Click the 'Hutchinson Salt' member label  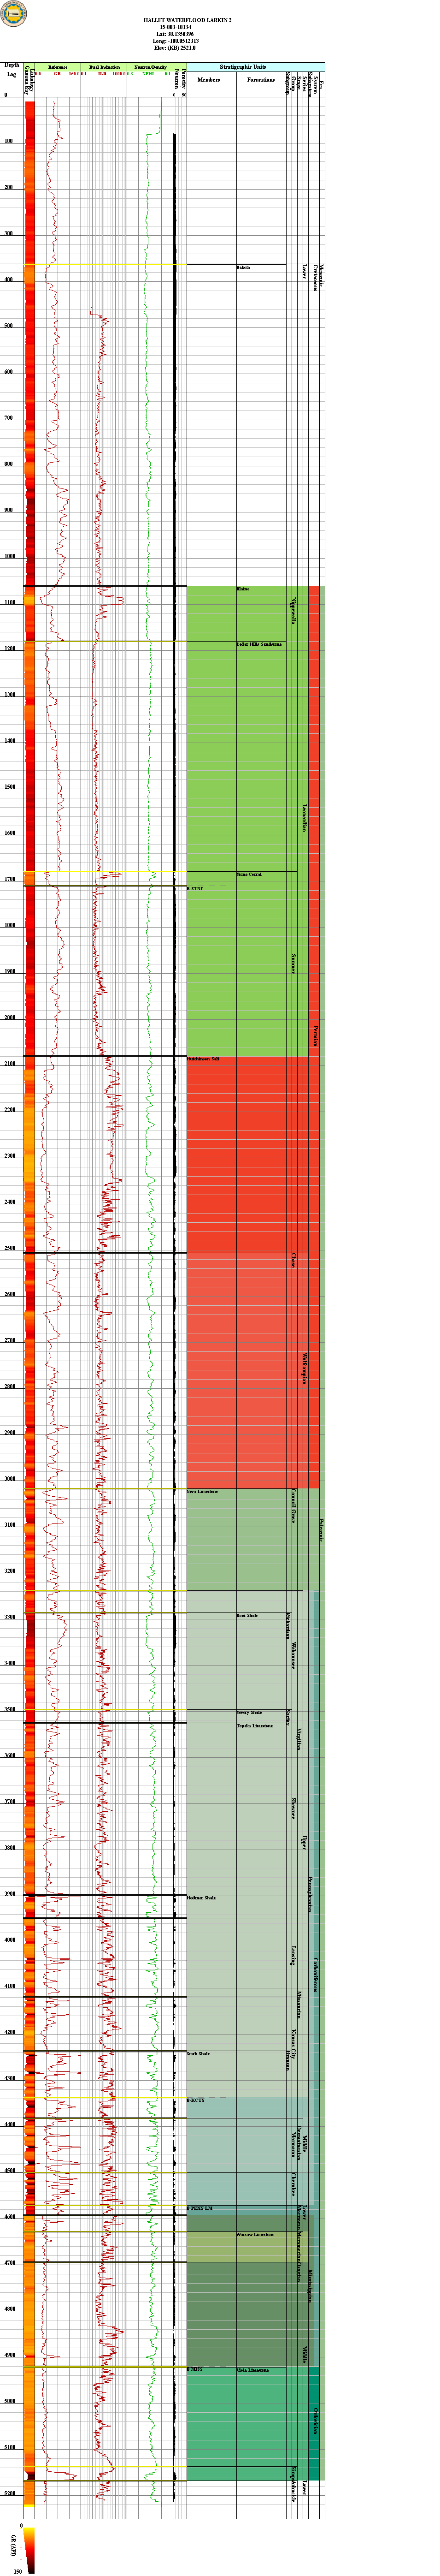pyautogui.click(x=203, y=1059)
